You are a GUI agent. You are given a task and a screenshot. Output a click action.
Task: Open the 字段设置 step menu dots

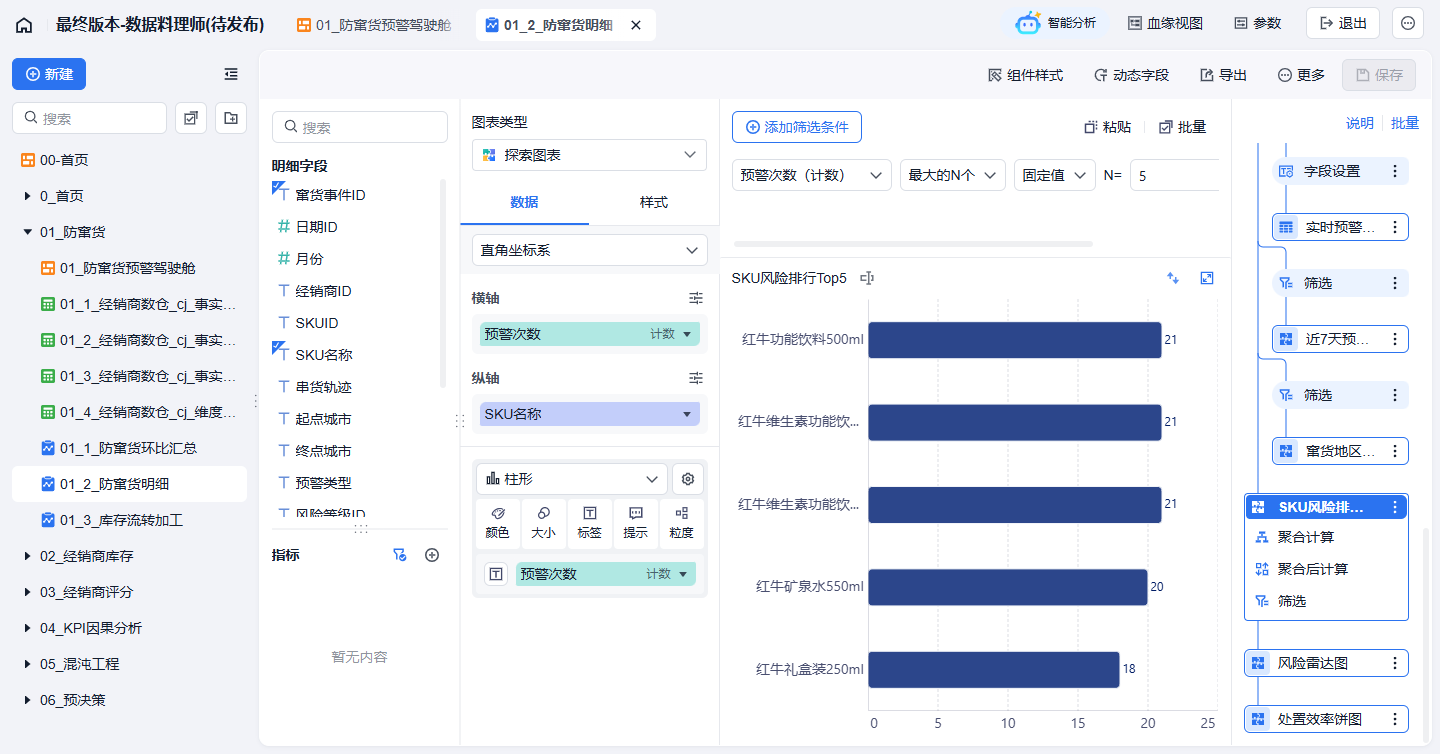click(x=1395, y=171)
